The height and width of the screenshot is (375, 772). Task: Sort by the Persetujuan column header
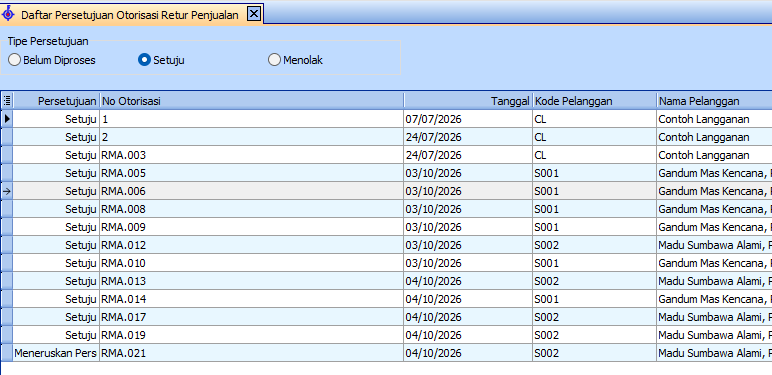pyautogui.click(x=56, y=101)
